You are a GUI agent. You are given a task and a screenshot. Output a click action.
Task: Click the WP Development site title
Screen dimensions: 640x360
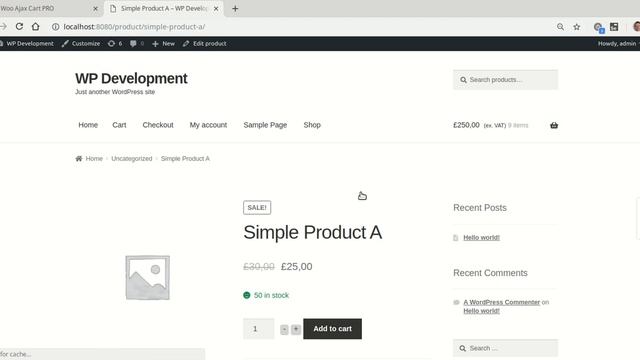pyautogui.click(x=131, y=78)
